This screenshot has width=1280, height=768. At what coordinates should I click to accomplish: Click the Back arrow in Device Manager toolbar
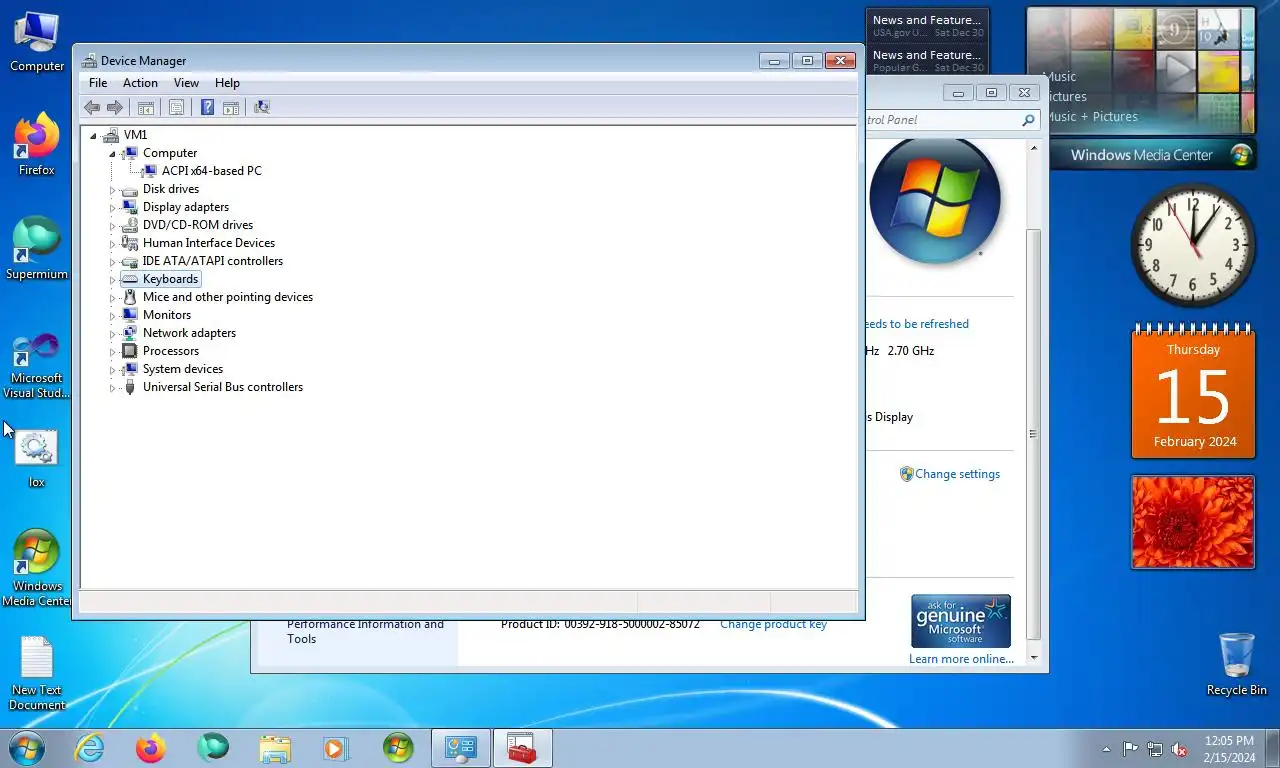(92, 107)
